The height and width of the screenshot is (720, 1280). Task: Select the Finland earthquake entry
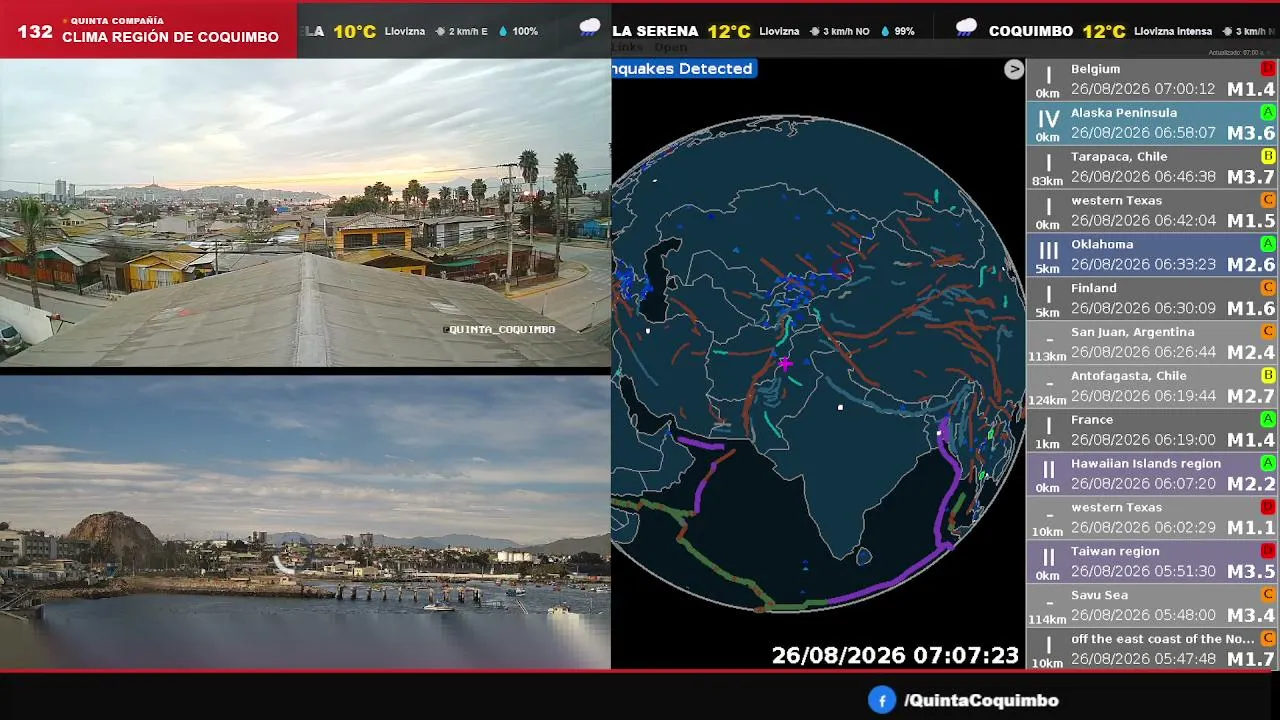pos(1153,299)
